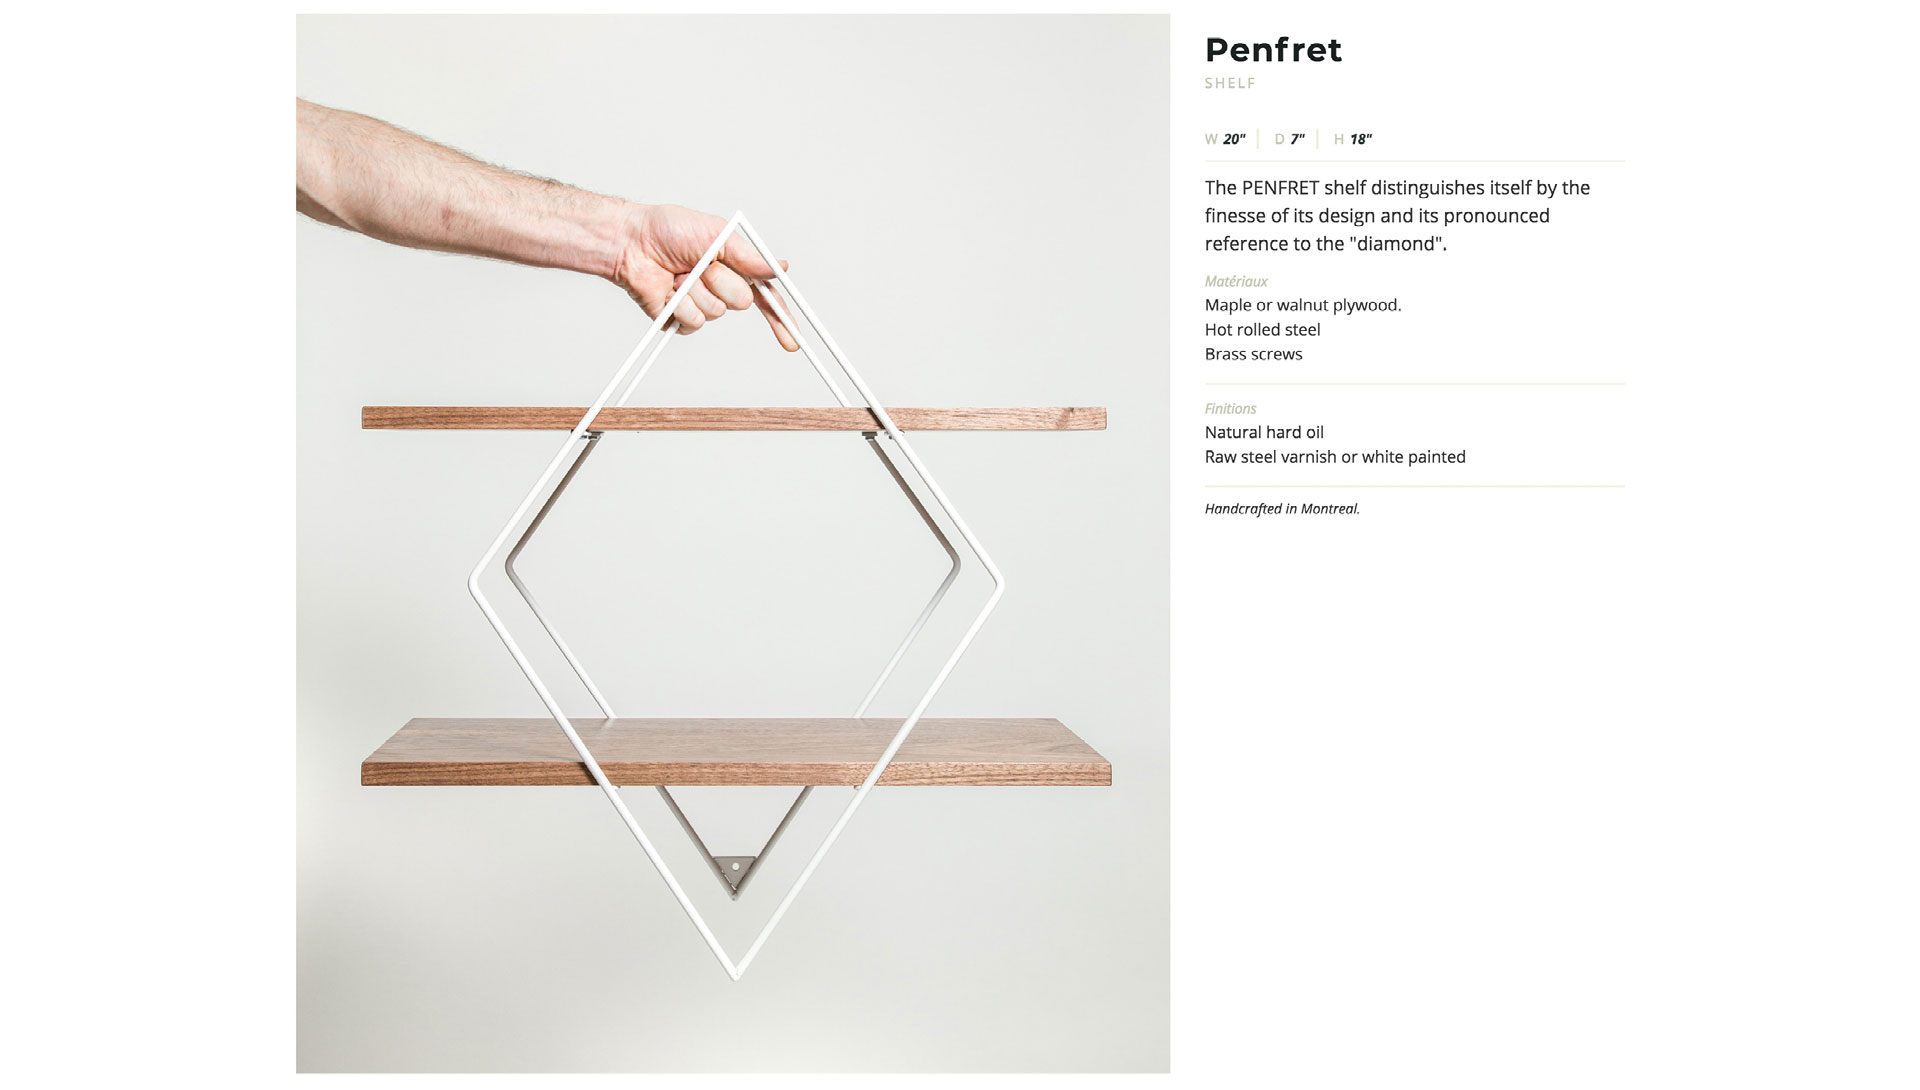Click the Matériaux heading
1920x1090 pixels.
(1236, 282)
